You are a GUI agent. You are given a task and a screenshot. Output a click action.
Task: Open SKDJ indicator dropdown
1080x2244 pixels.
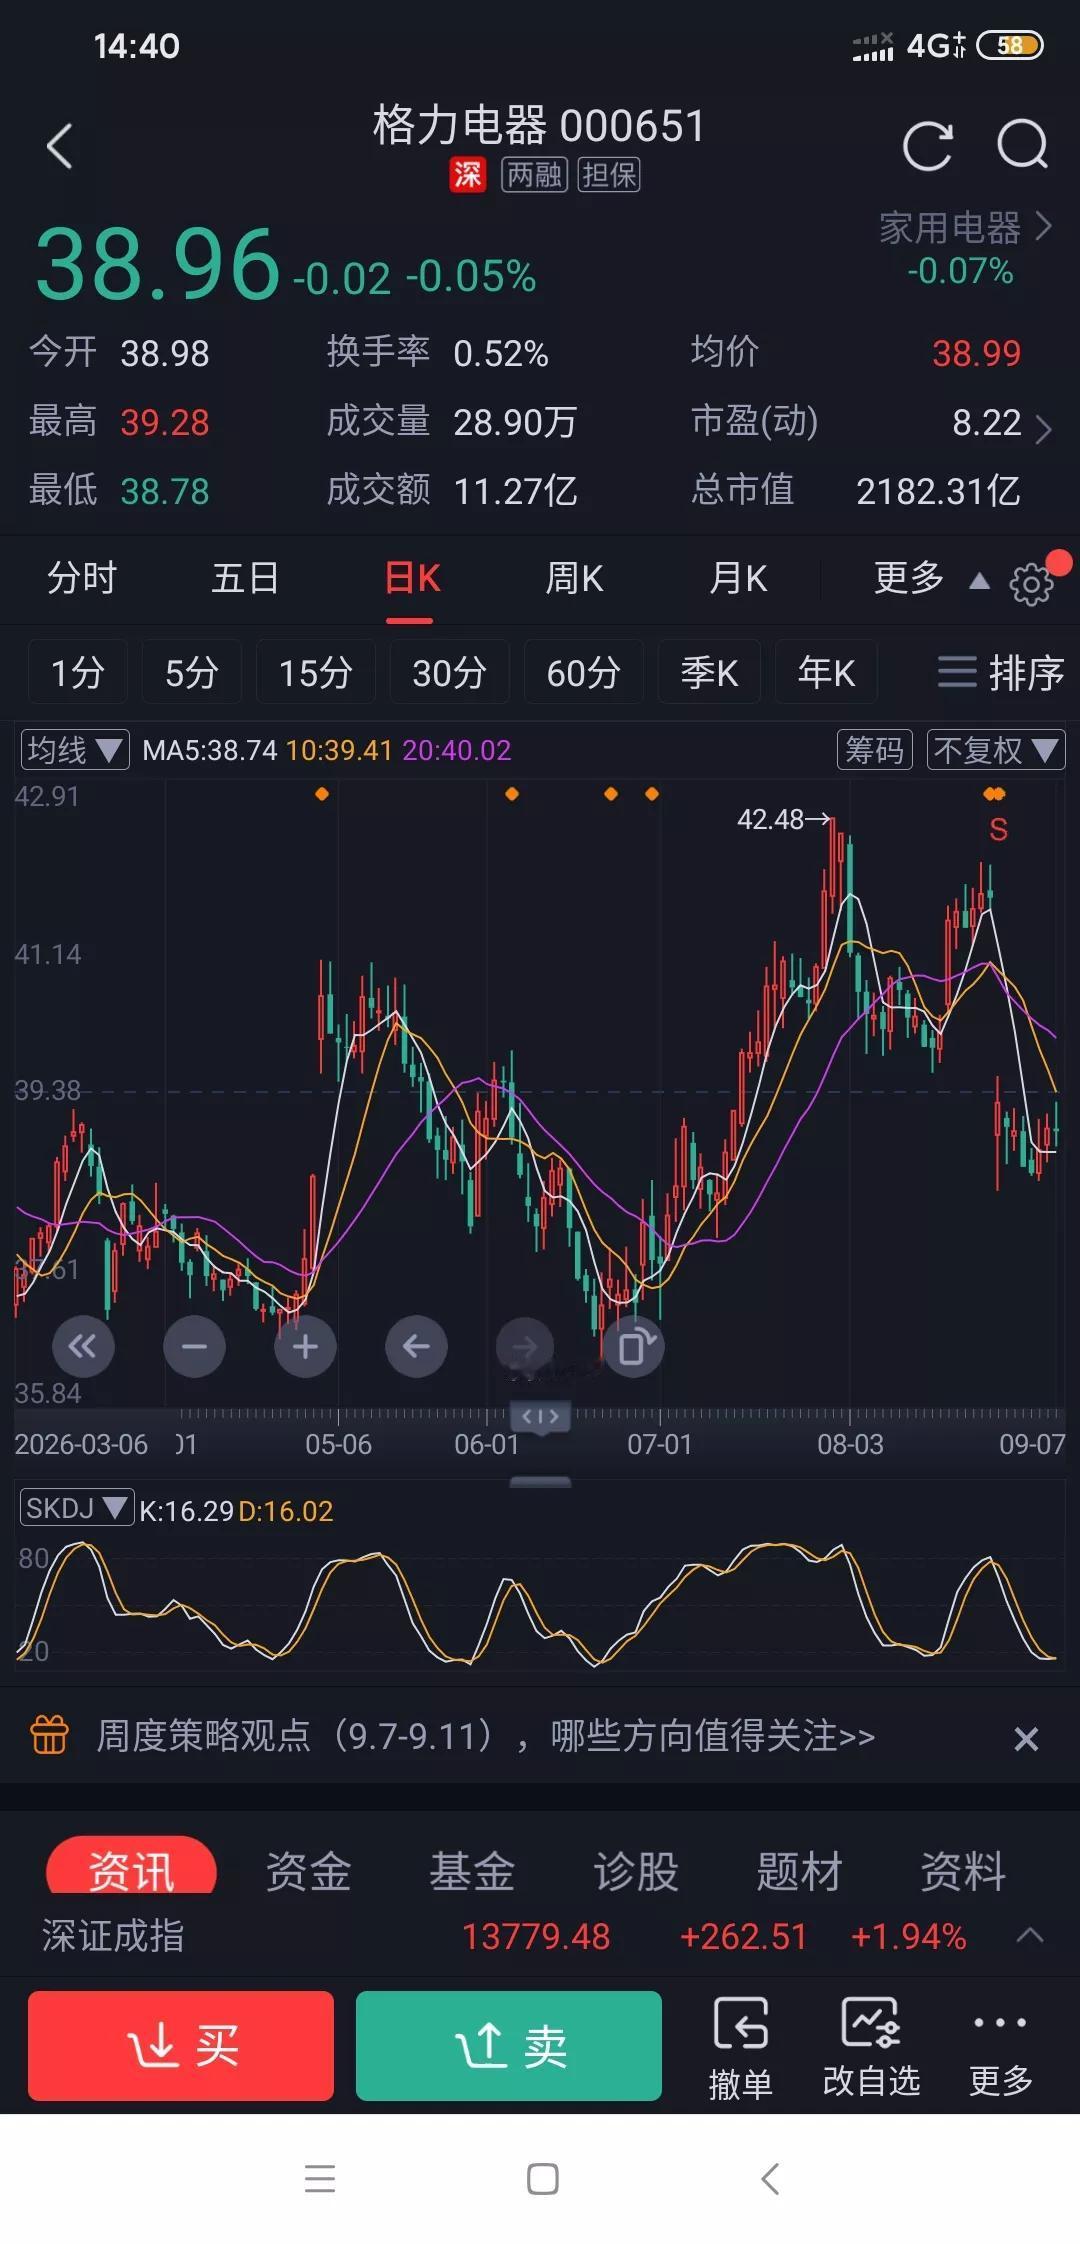(x=77, y=1507)
